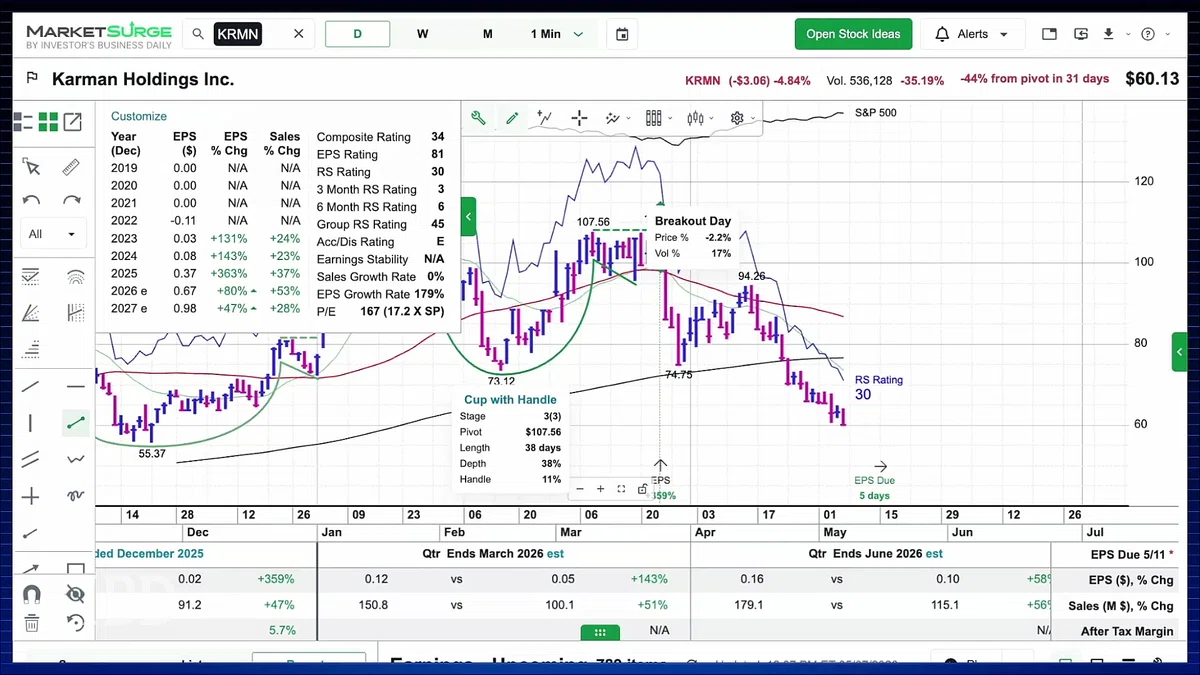The width and height of the screenshot is (1200, 675).
Task: Select the horizontal line tool
Action: [x=75, y=386]
